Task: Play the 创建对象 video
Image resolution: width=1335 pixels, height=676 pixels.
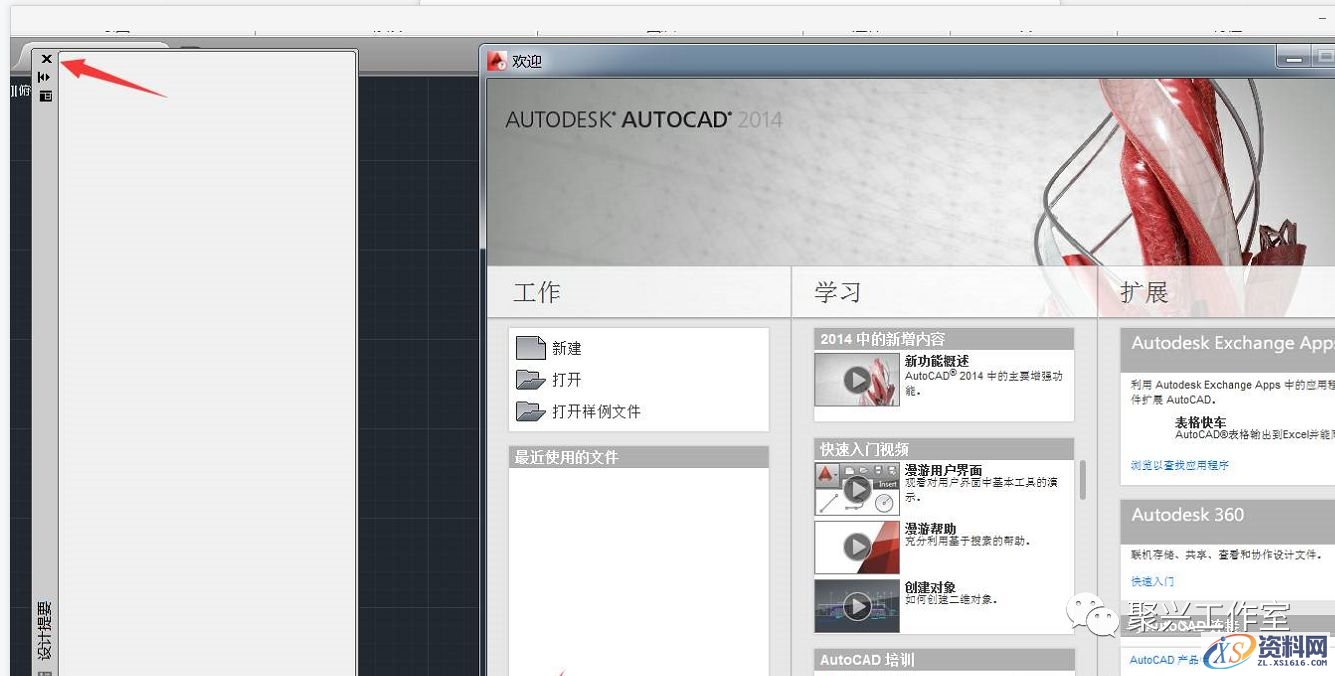Action: (857, 605)
